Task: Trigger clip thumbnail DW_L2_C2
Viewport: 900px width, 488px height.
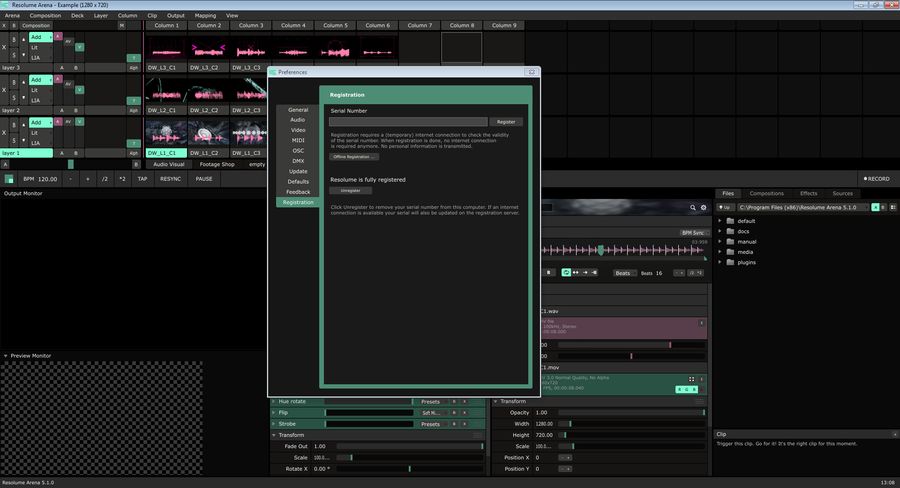Action: tap(209, 90)
